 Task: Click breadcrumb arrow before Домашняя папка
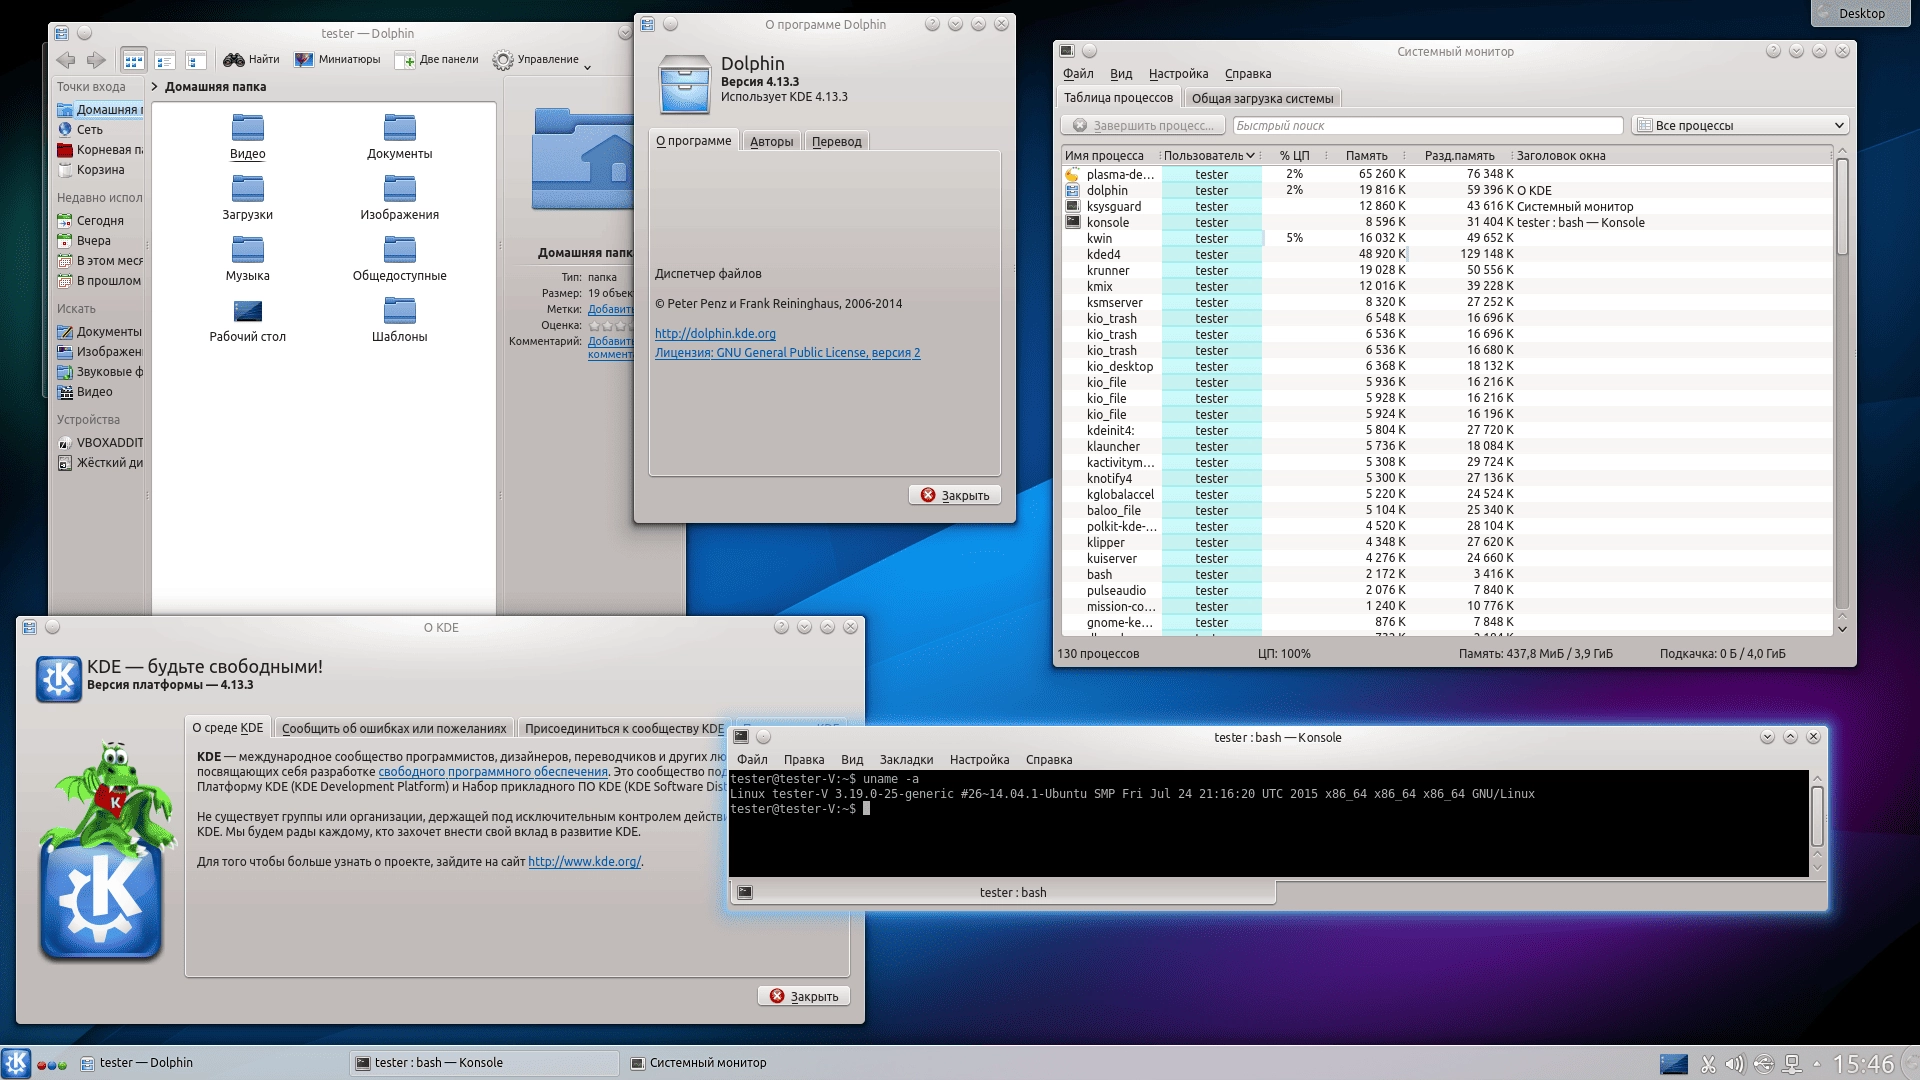click(155, 87)
